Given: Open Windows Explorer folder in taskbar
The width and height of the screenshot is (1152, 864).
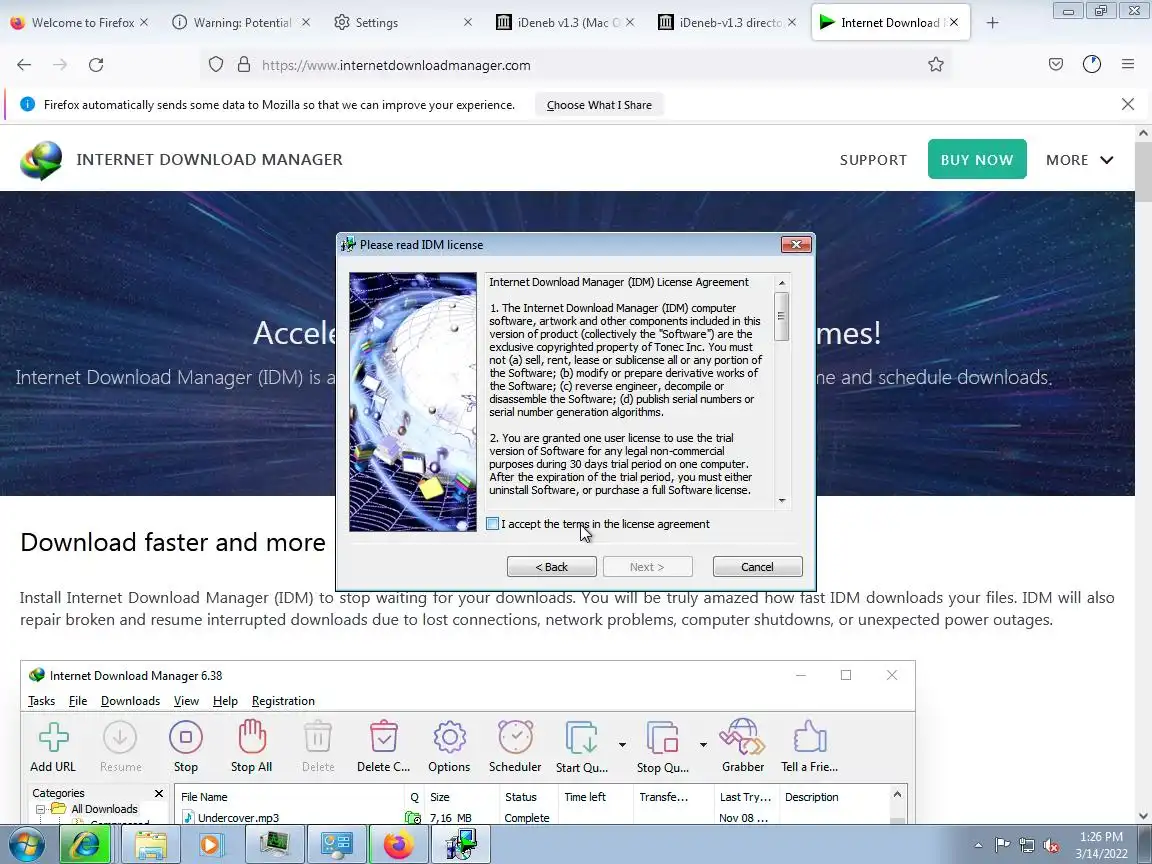Looking at the screenshot, I should (151, 845).
